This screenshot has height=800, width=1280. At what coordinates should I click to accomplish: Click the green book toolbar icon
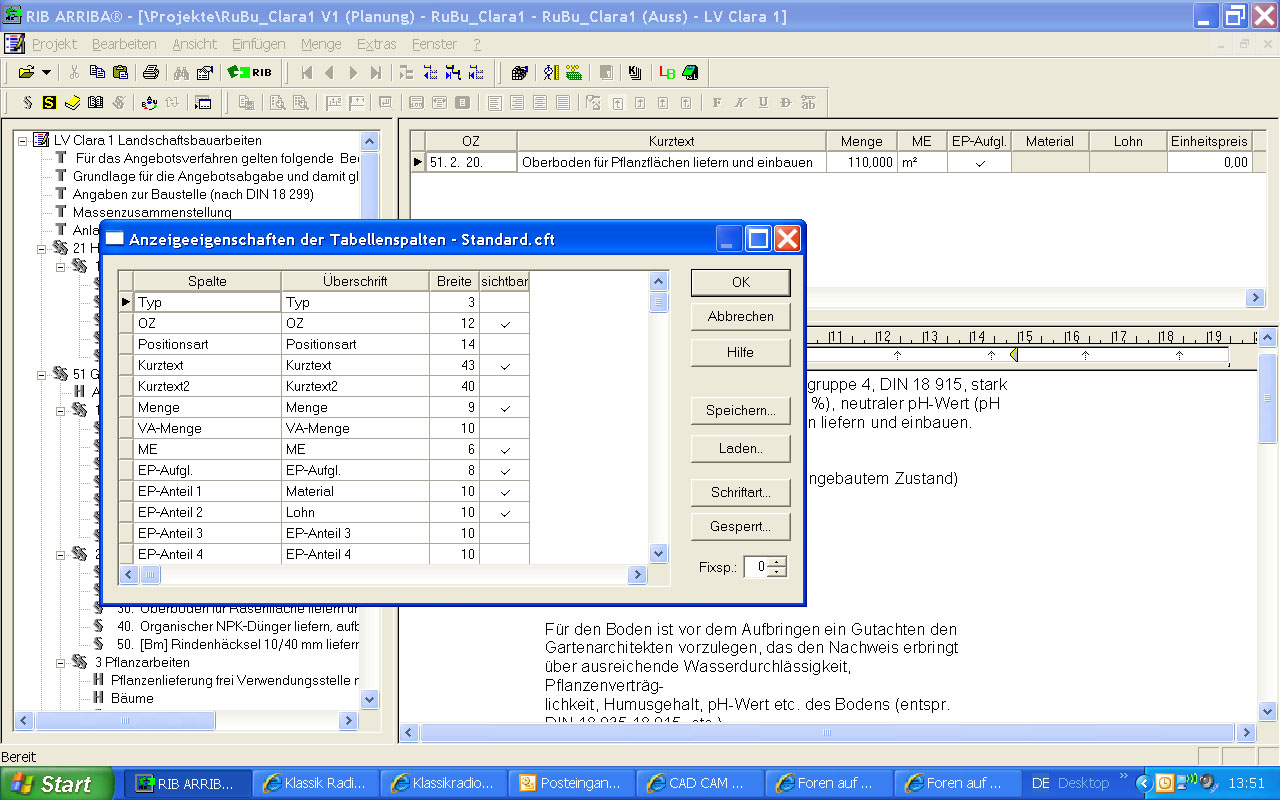point(689,72)
